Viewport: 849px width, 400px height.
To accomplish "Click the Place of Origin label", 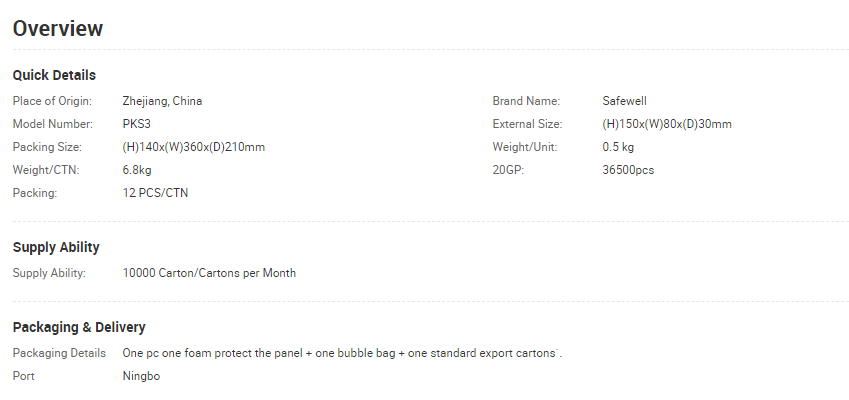I will coord(53,101).
